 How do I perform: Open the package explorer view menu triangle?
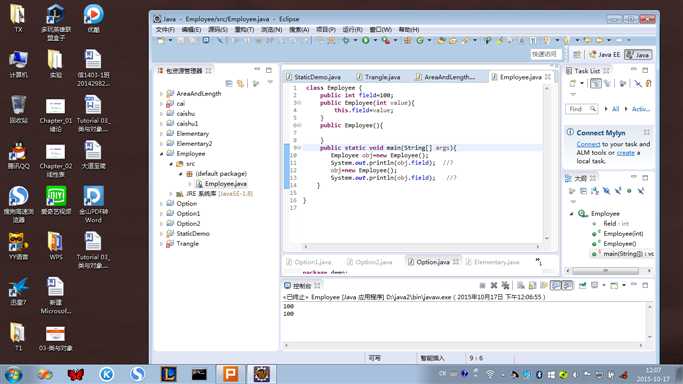[x=270, y=83]
